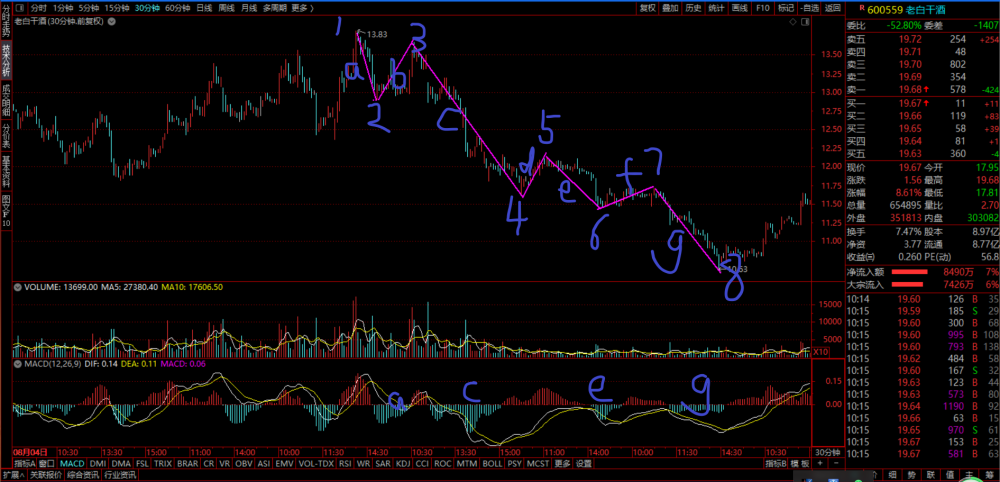
Task: Click the 叠加 overlay button
Action: pyautogui.click(x=670, y=8)
